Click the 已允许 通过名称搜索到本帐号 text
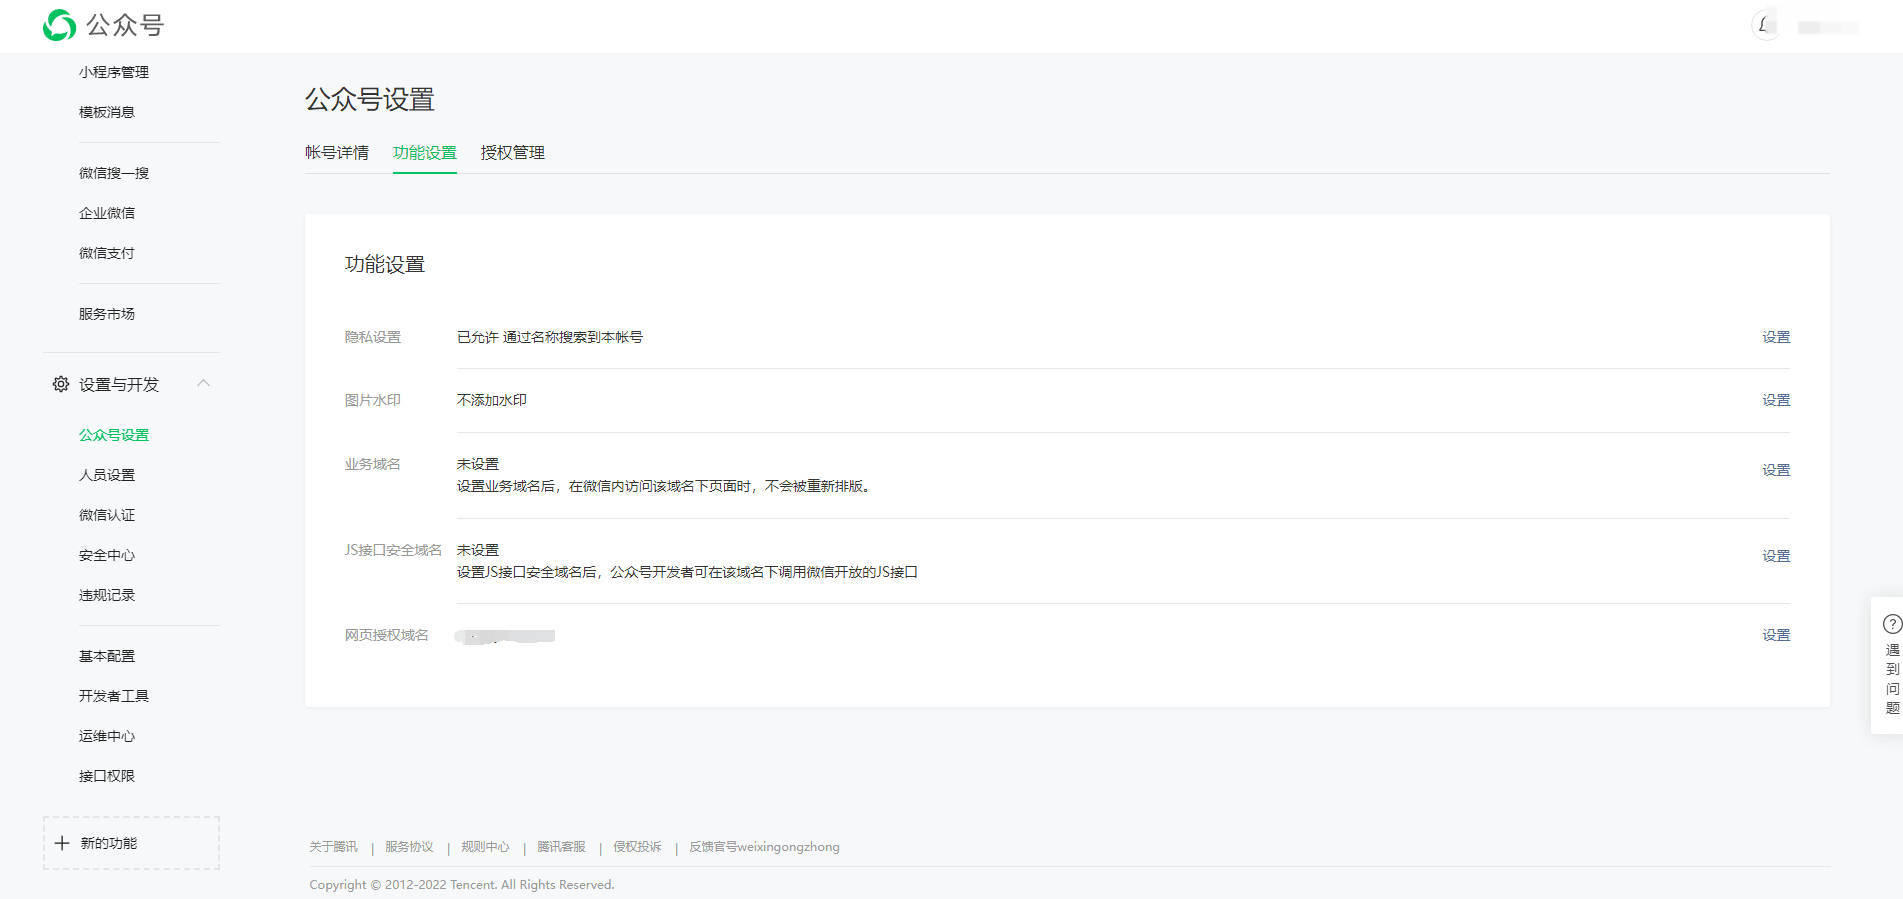 (550, 337)
